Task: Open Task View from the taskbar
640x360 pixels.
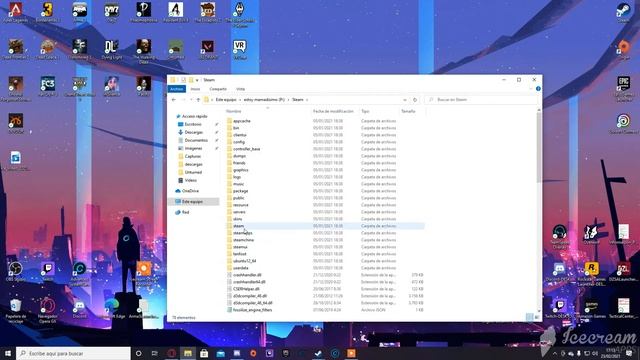Action: click(155, 353)
